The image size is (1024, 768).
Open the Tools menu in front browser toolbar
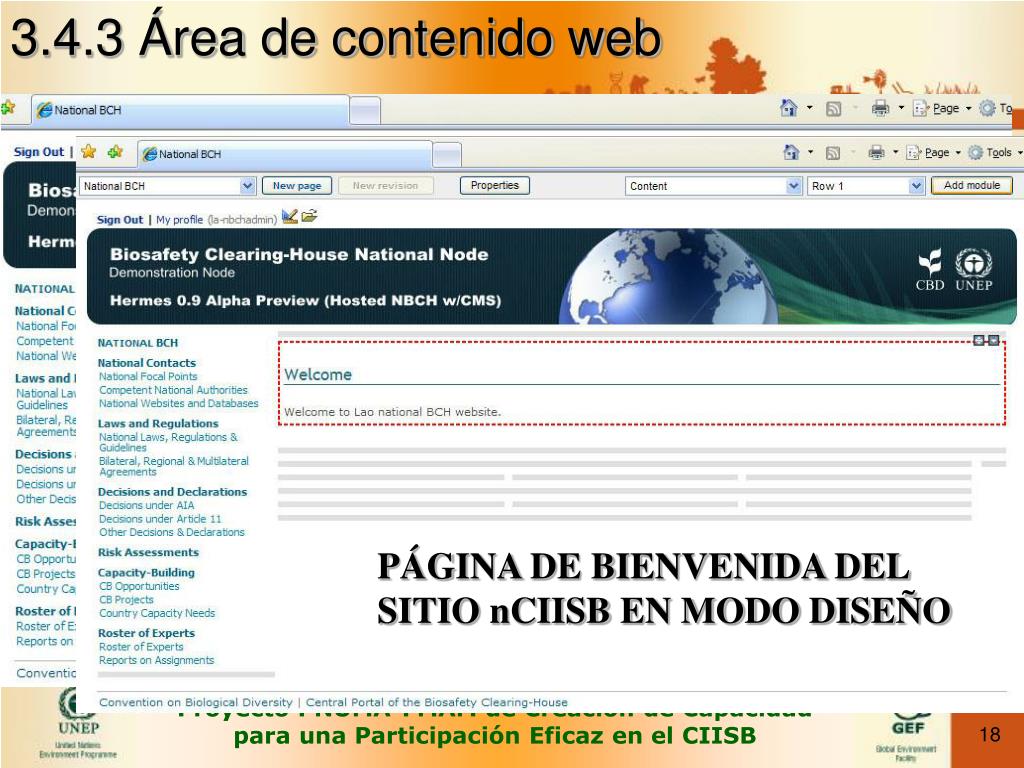(995, 152)
